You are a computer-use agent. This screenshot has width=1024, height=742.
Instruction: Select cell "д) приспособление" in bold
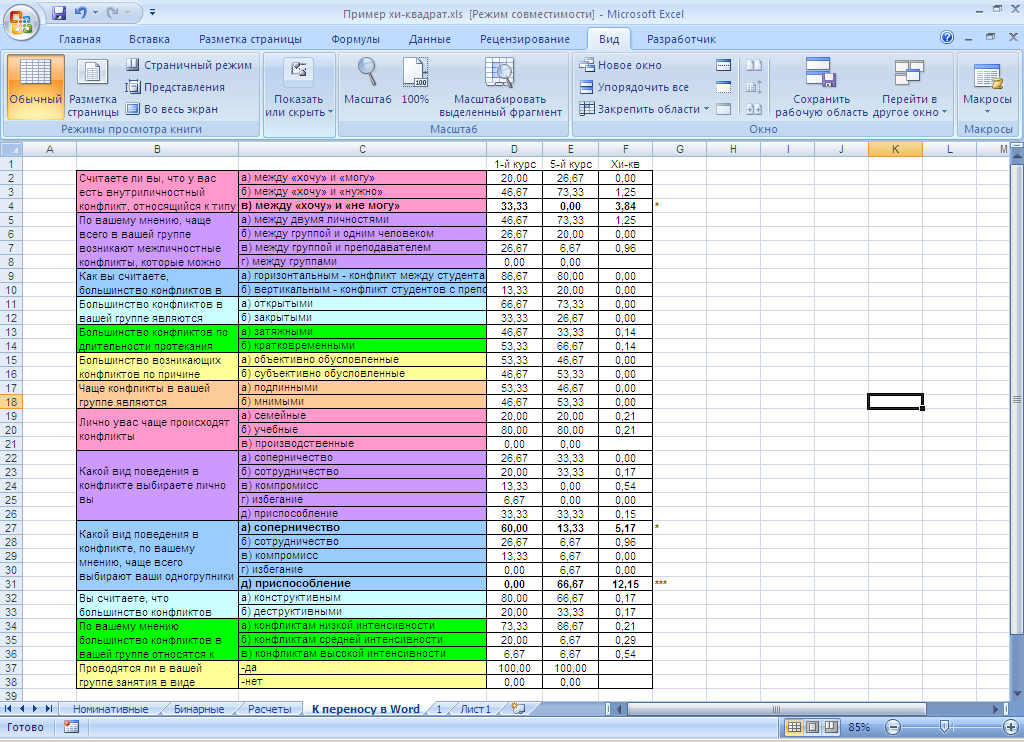[x=362, y=584]
